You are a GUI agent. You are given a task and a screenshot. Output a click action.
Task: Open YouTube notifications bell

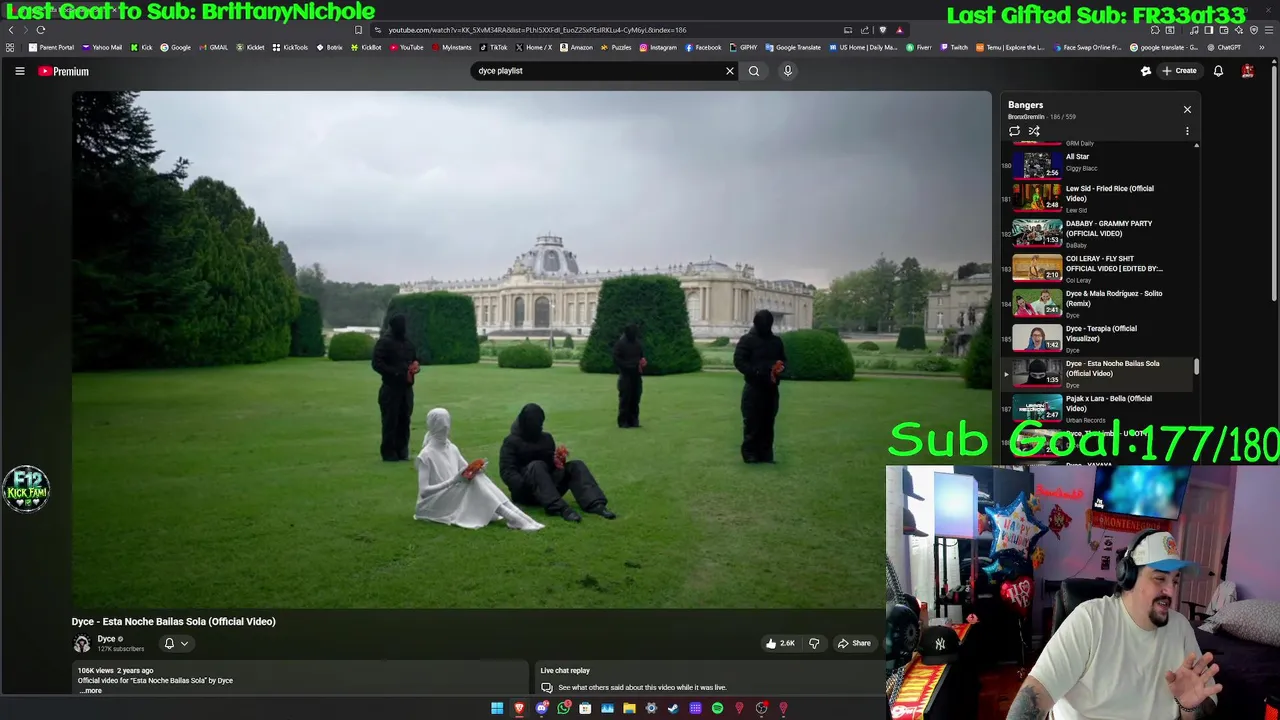(1218, 71)
